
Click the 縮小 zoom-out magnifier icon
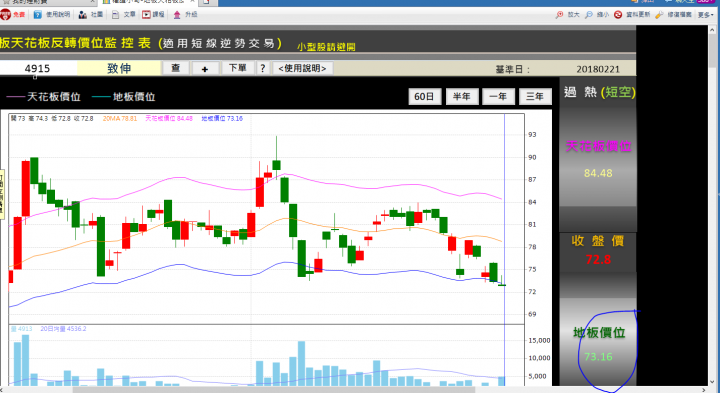(589, 15)
